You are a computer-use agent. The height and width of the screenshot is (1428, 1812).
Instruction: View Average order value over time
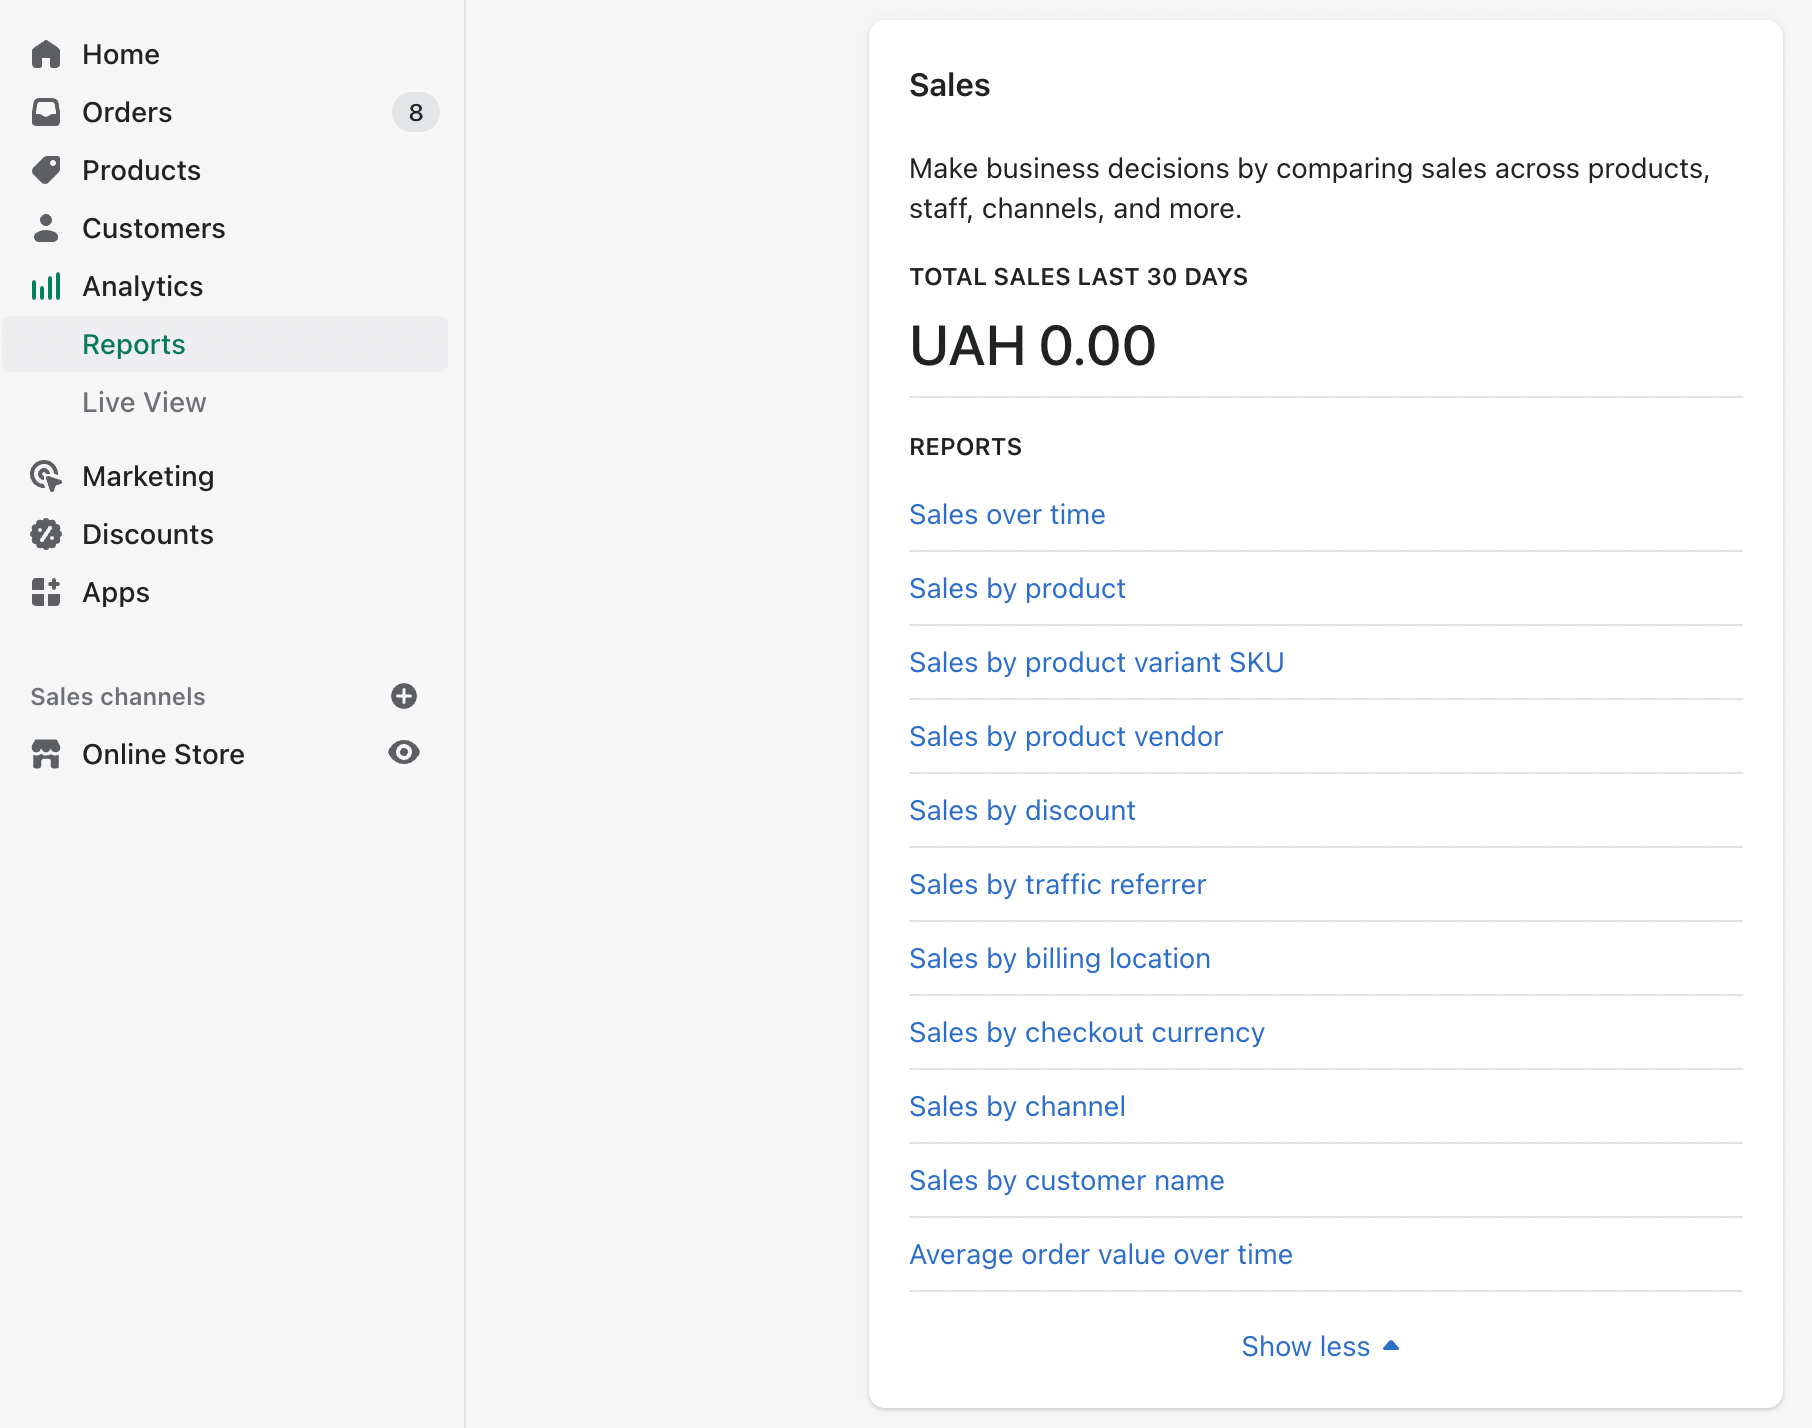1100,1254
